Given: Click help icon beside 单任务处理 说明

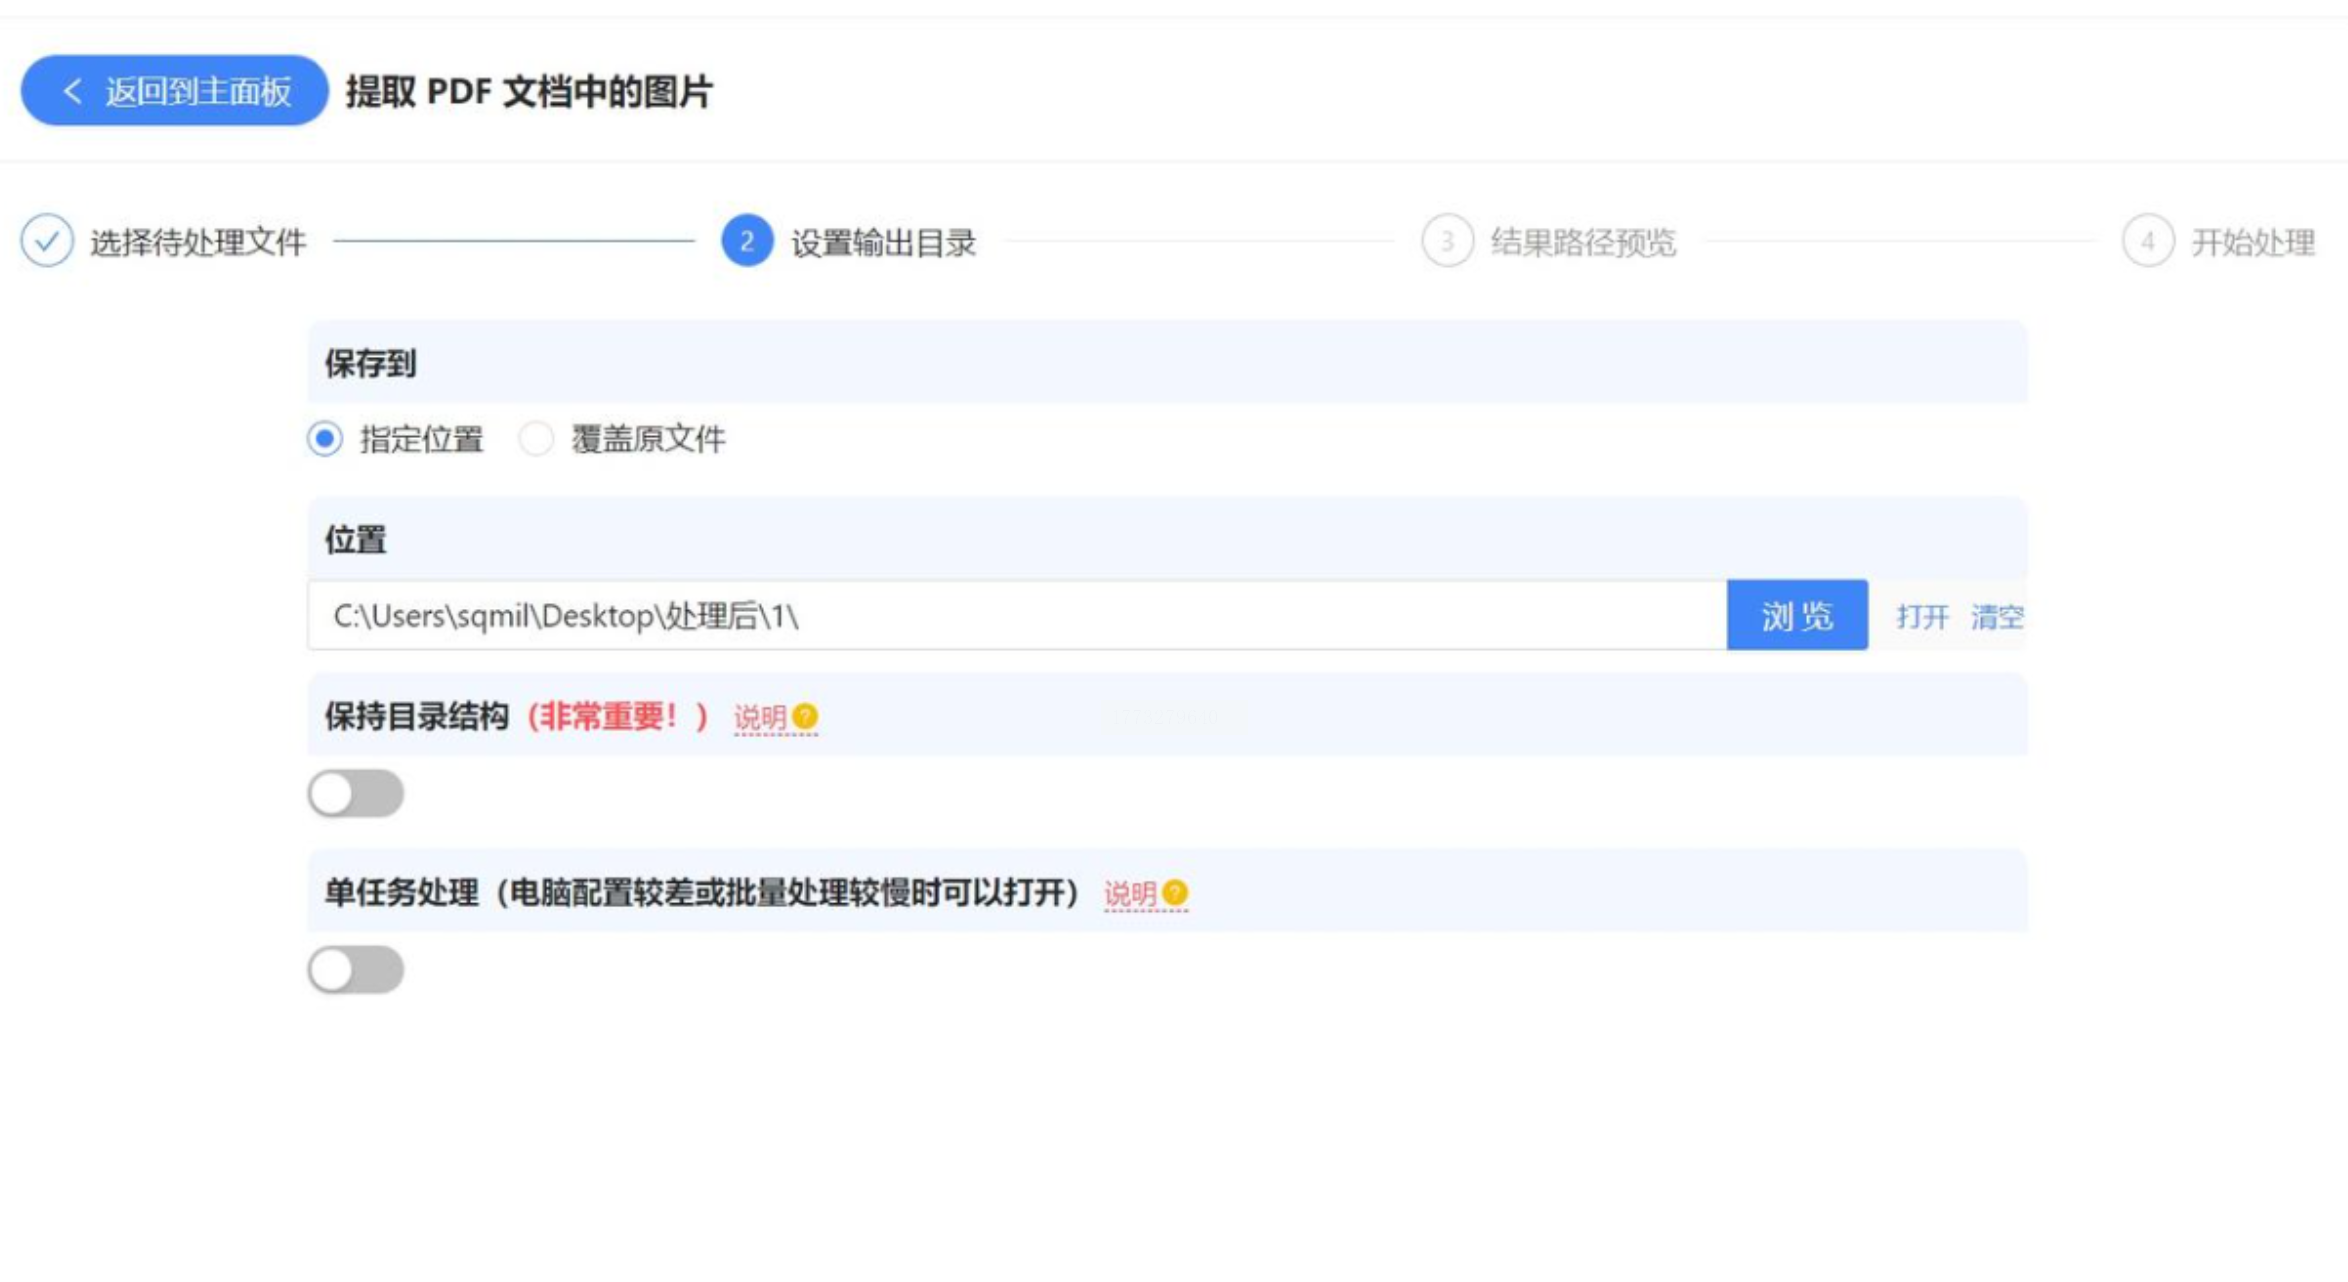Looking at the screenshot, I should (1176, 892).
